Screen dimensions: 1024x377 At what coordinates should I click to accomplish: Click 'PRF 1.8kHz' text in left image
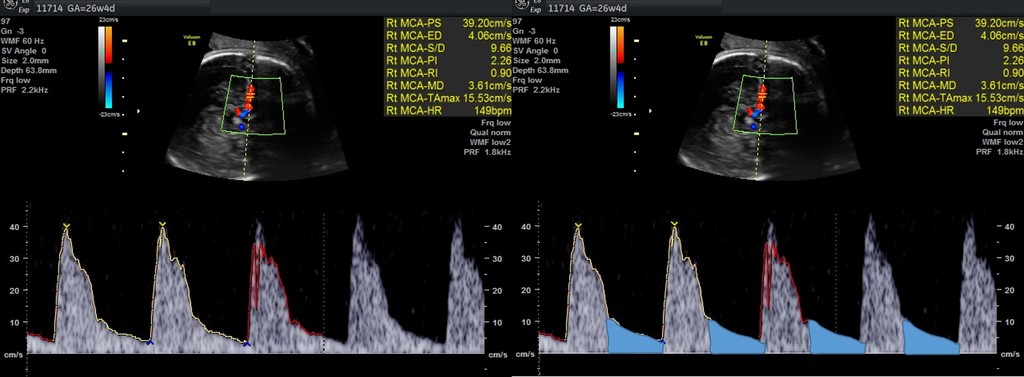pyautogui.click(x=488, y=152)
